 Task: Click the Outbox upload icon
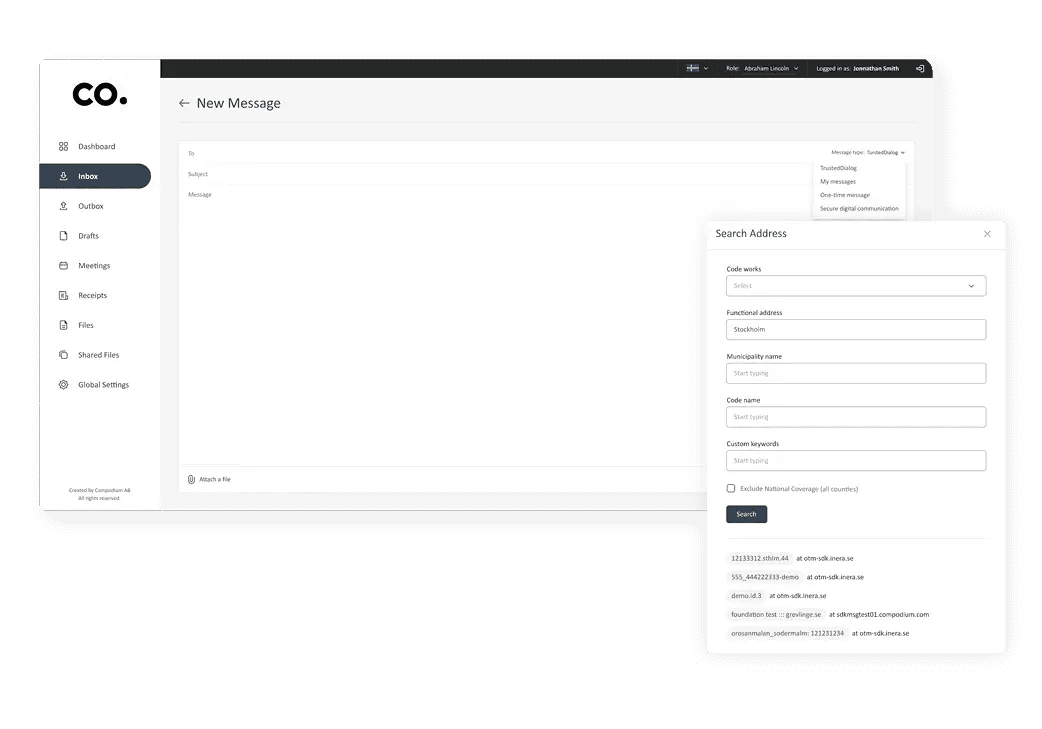click(63, 206)
